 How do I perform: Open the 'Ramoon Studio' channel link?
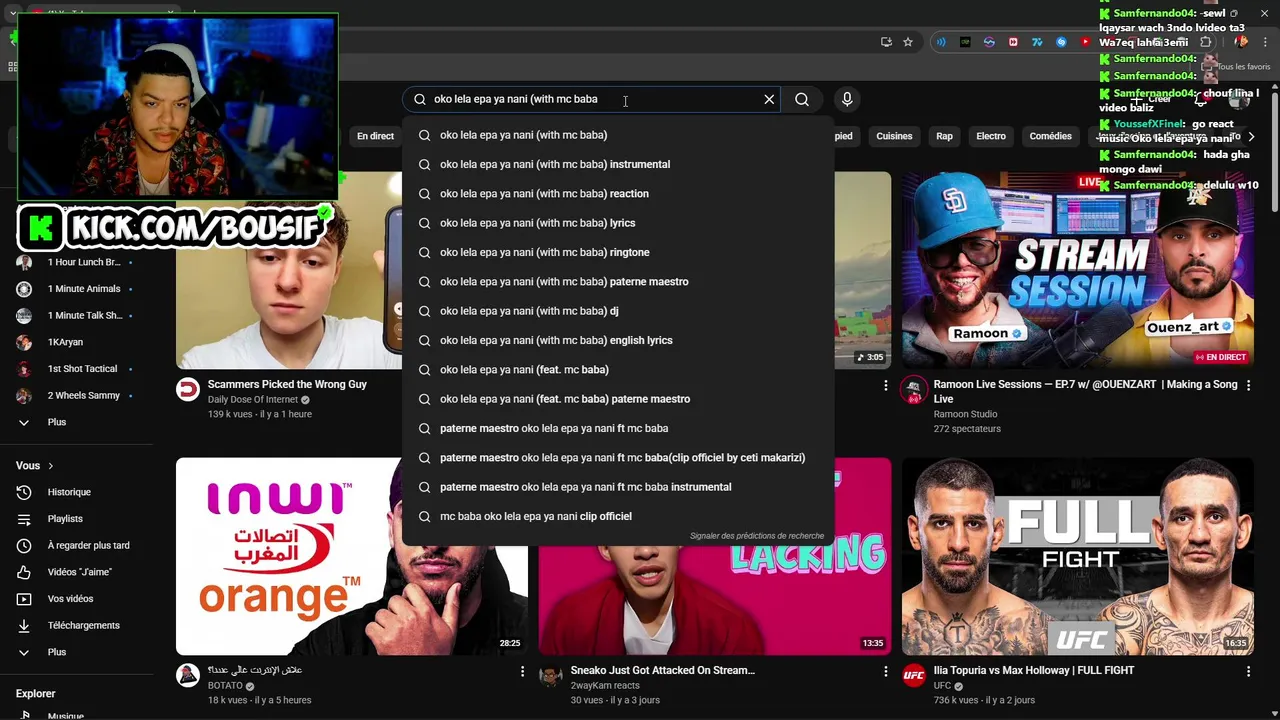[x=966, y=414]
